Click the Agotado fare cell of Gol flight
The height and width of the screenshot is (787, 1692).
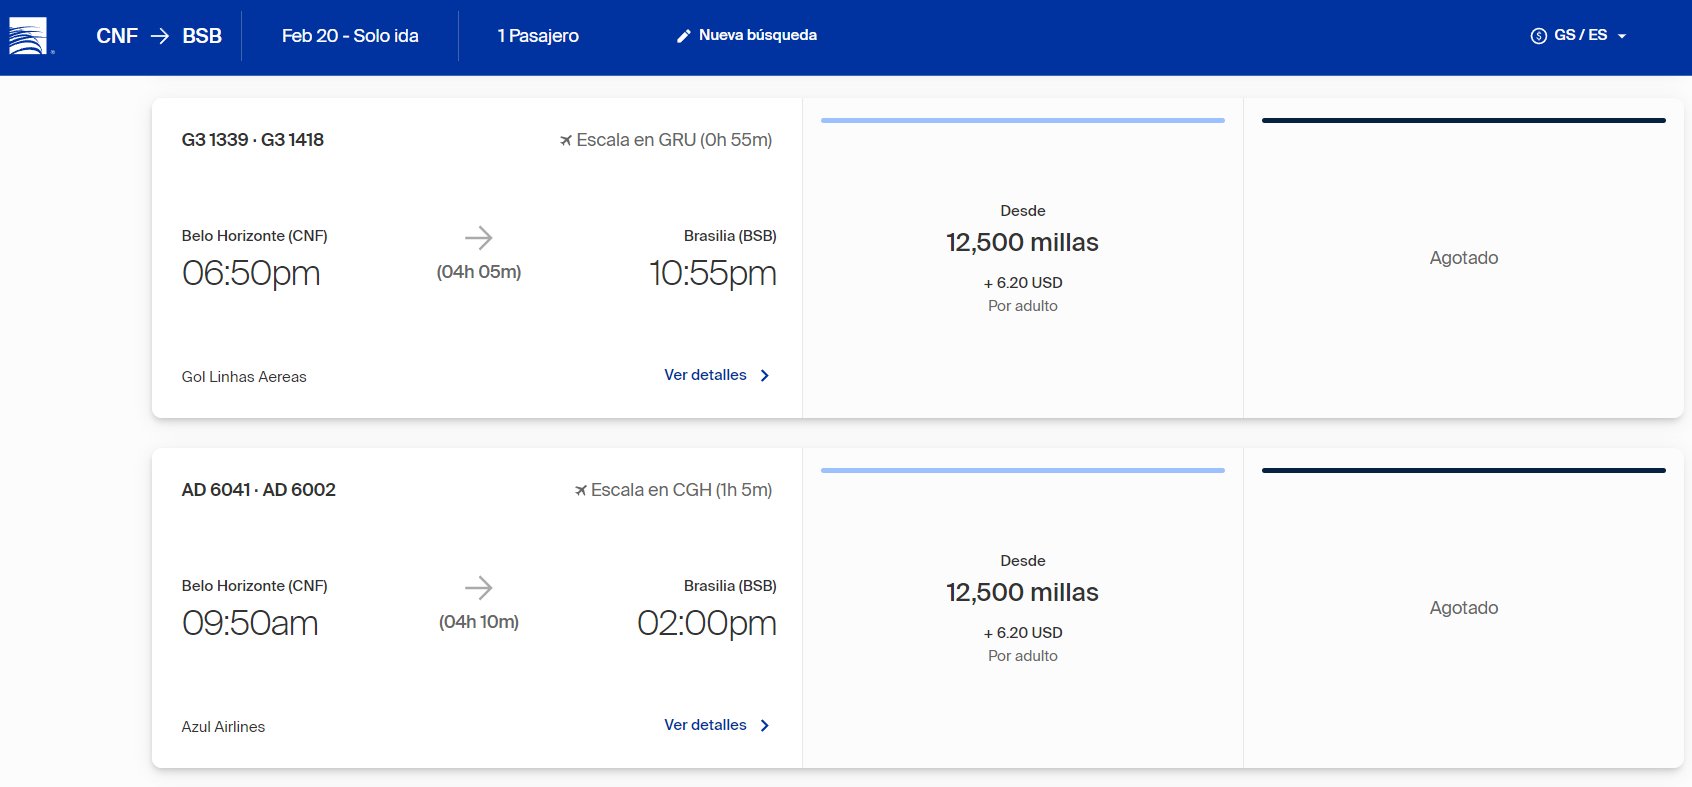pos(1464,258)
